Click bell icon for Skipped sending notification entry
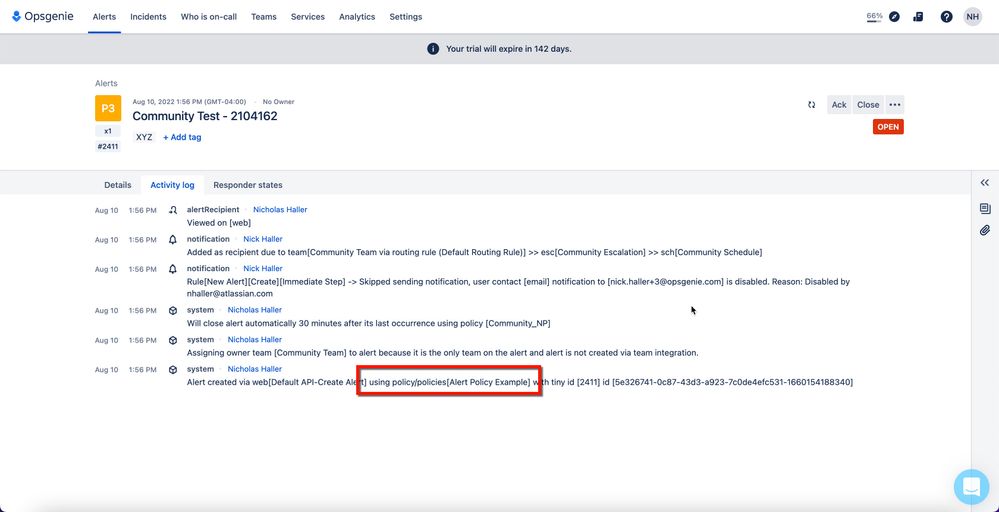Image resolution: width=999 pixels, height=512 pixels. tap(173, 269)
